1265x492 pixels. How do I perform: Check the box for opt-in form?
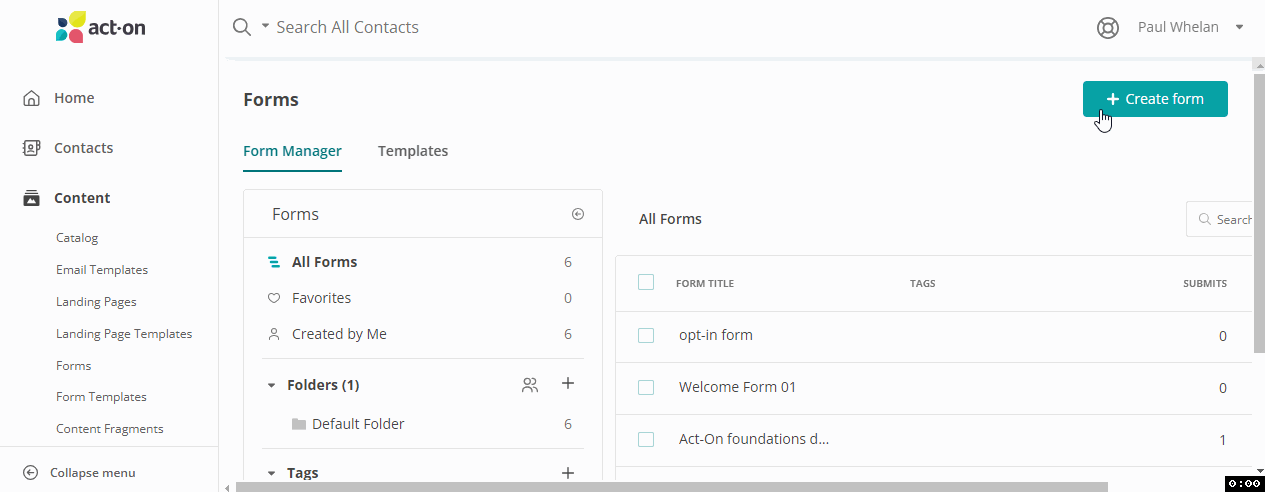646,335
